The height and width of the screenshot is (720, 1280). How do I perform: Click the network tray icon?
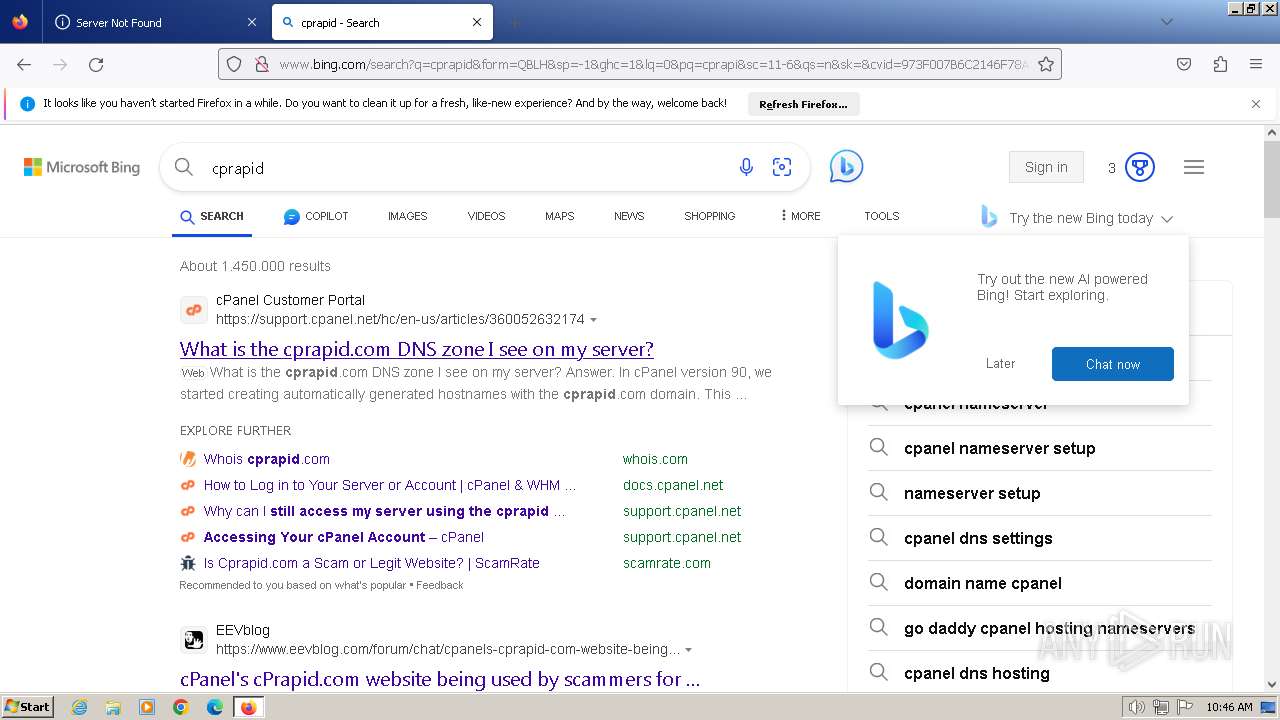pyautogui.click(x=1161, y=707)
